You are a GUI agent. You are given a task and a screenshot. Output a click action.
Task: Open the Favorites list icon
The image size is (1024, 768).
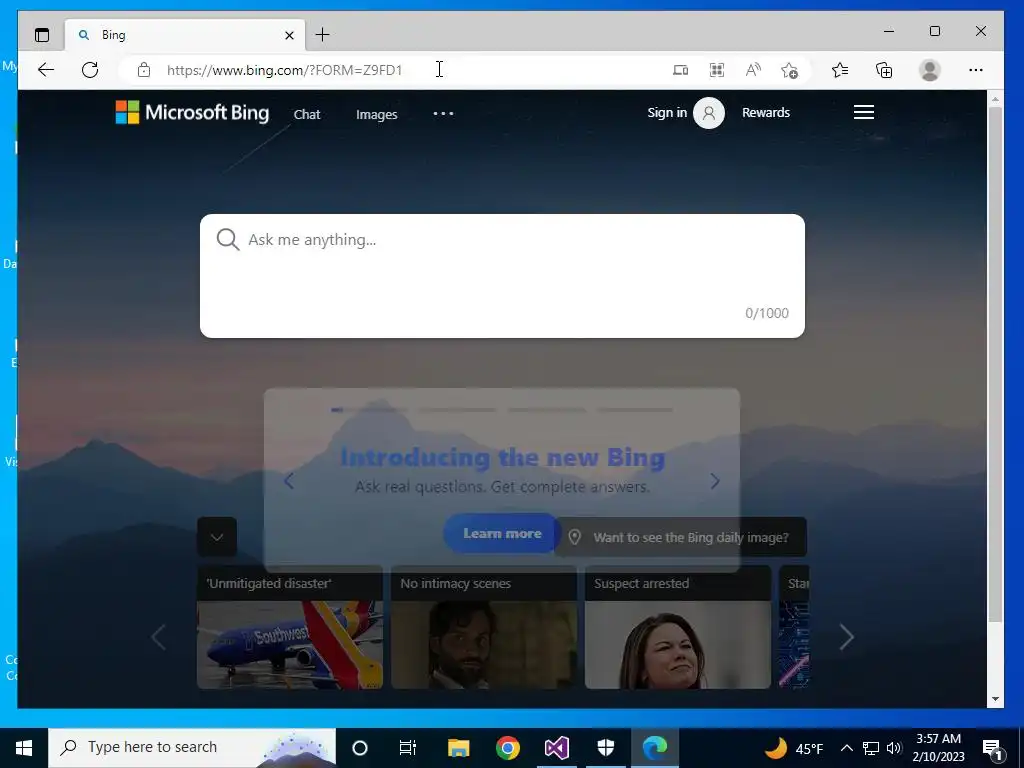point(840,70)
